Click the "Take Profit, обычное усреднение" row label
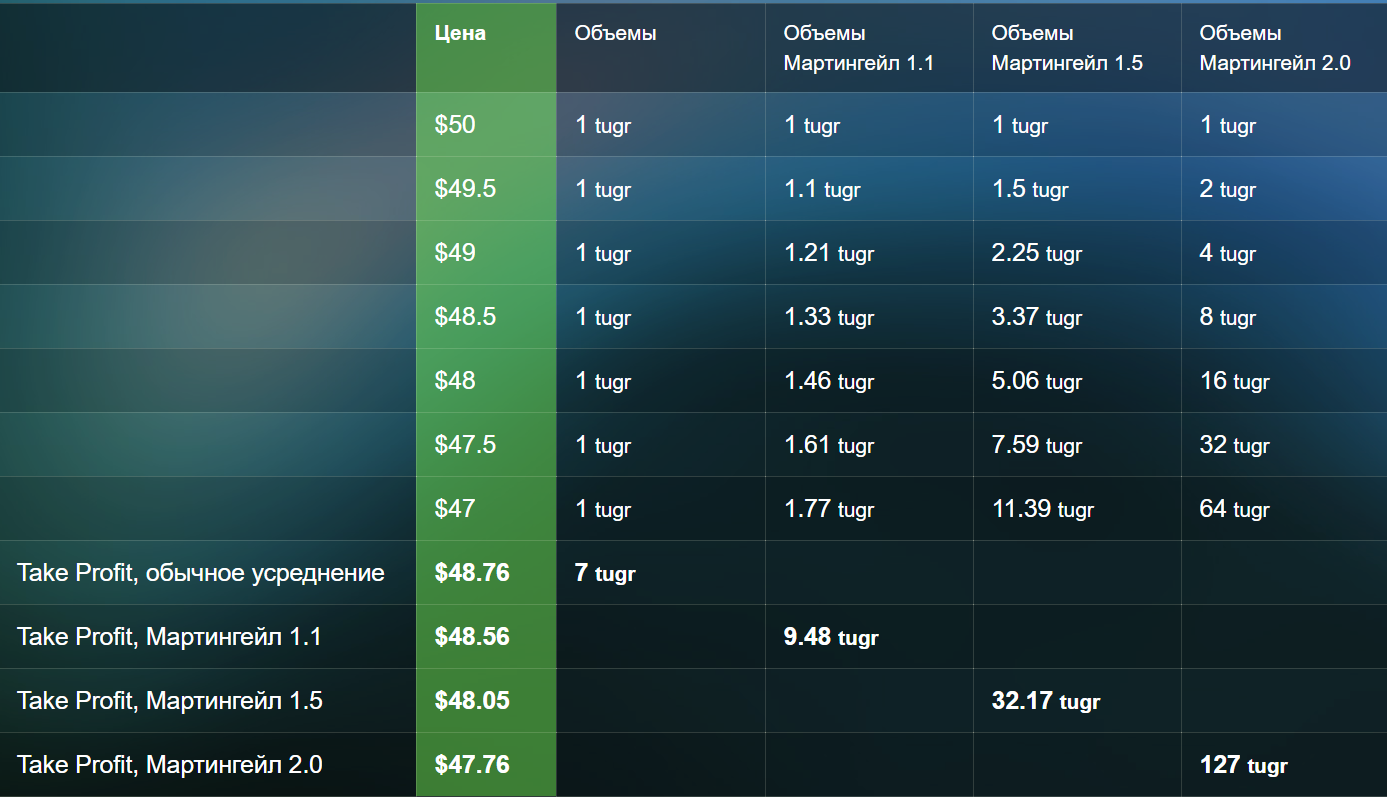 coord(201,573)
